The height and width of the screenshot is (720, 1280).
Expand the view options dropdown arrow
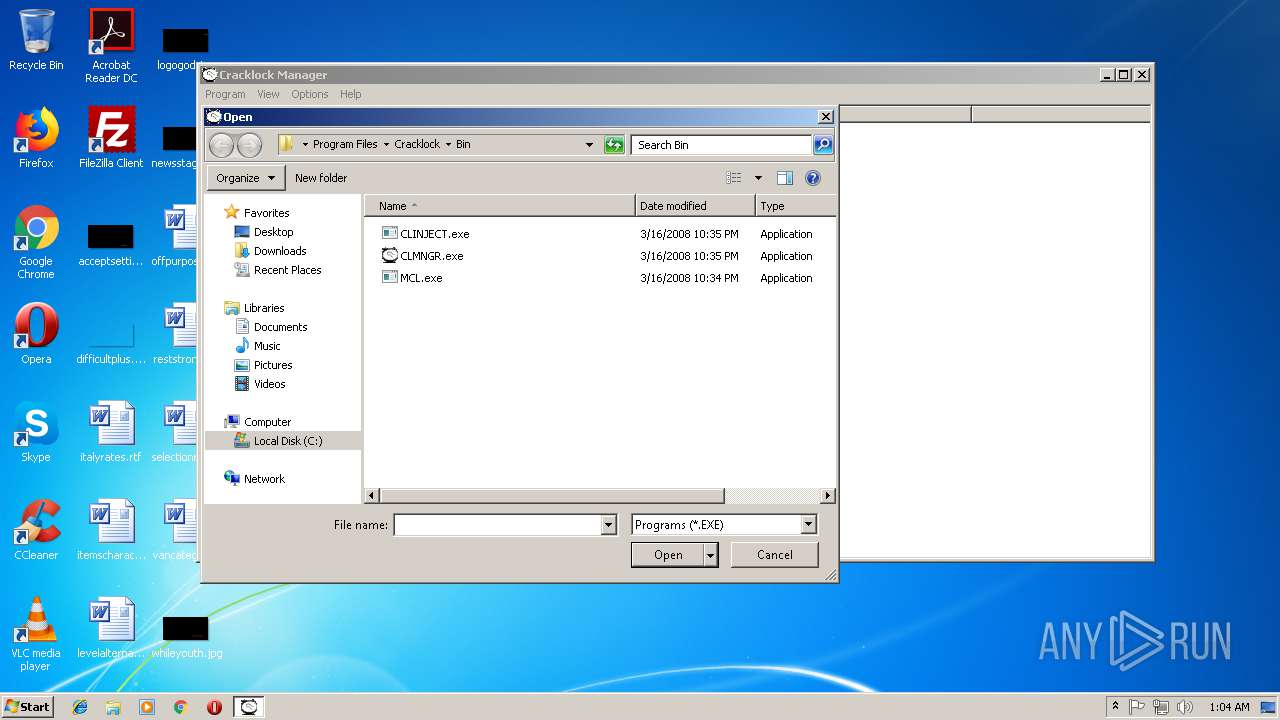(758, 178)
